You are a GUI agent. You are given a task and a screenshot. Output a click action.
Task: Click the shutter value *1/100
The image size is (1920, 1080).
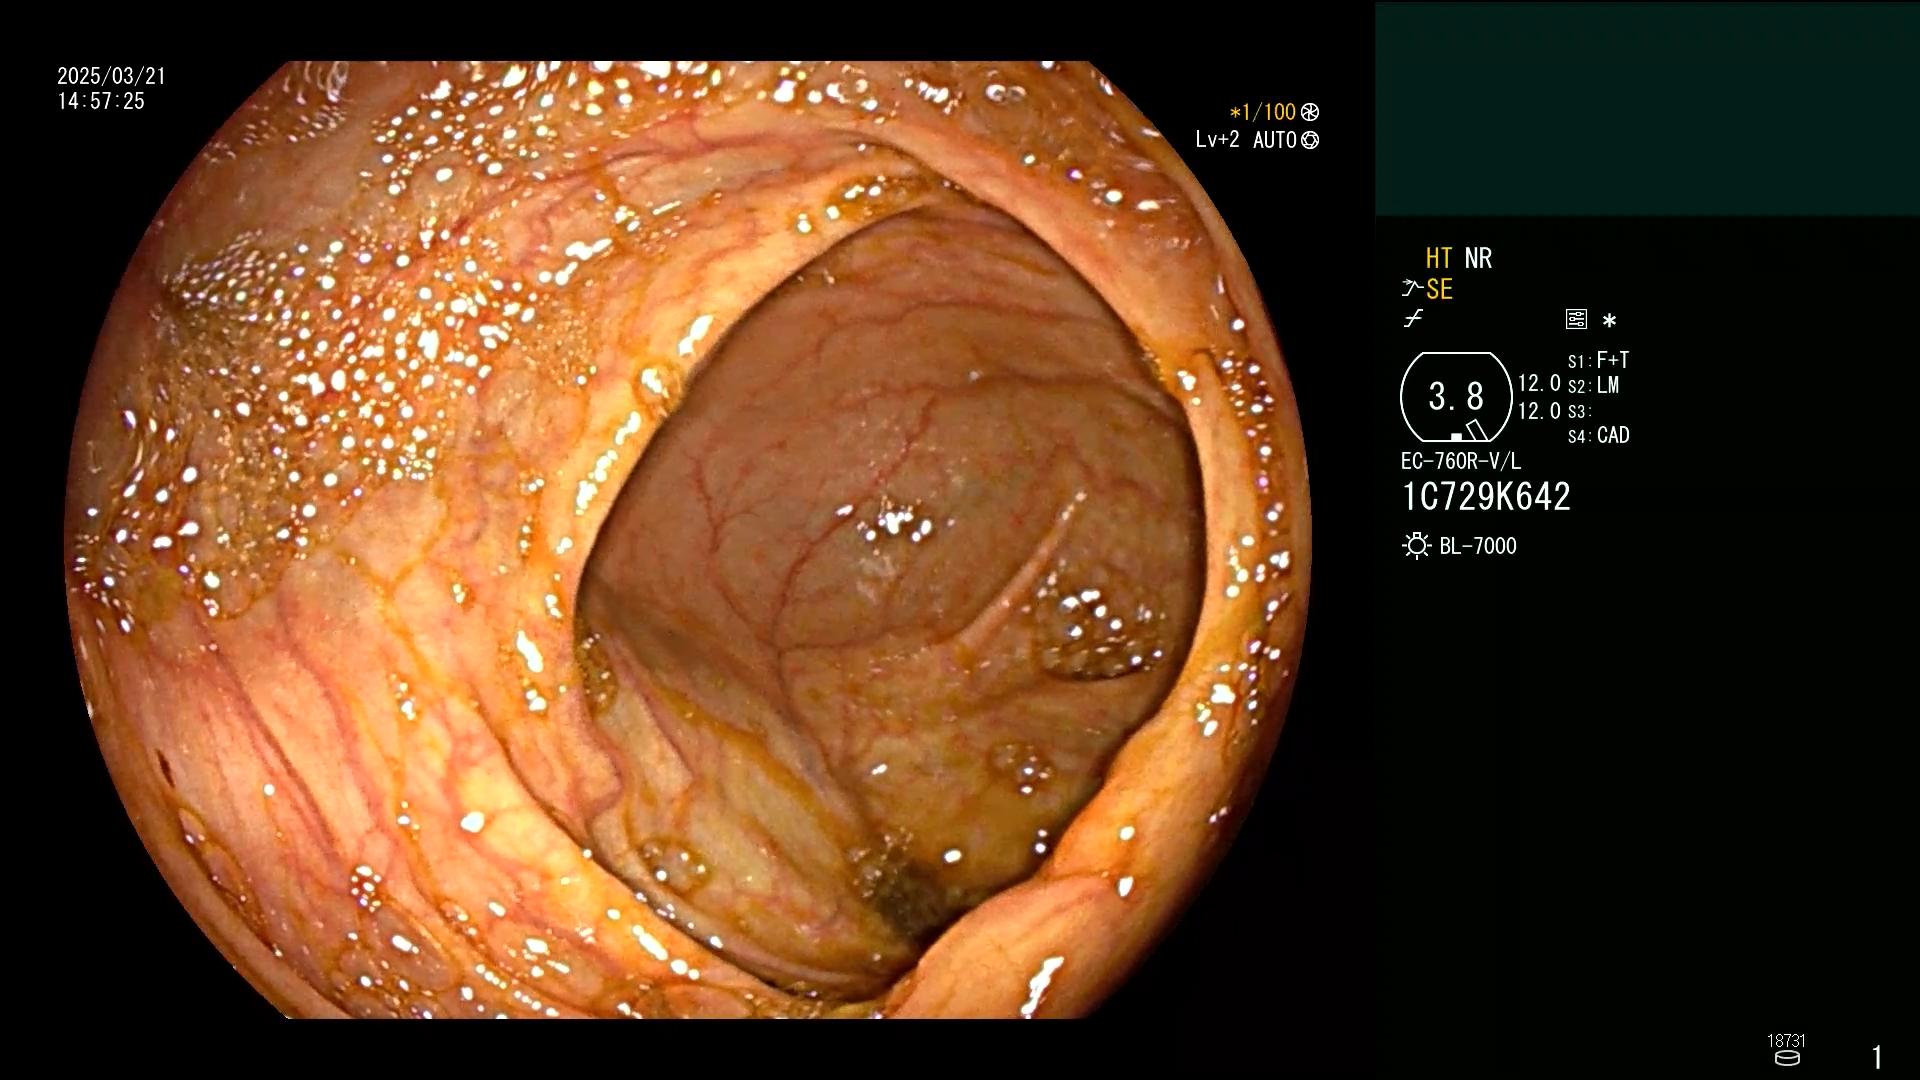[1262, 112]
